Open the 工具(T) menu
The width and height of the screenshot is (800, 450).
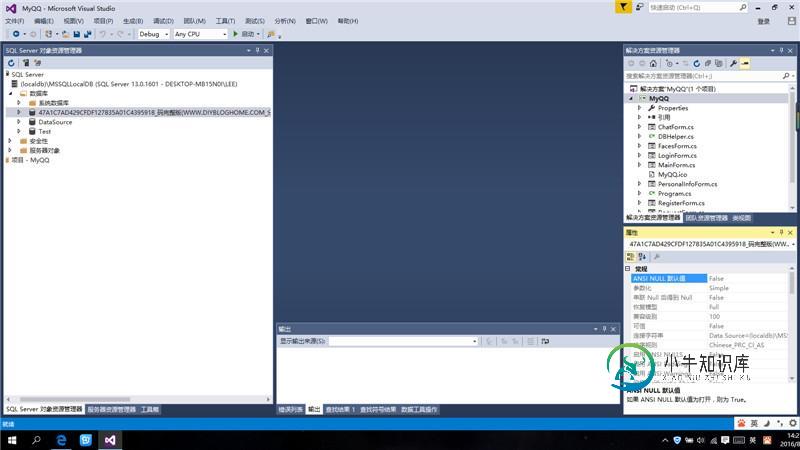(225, 21)
